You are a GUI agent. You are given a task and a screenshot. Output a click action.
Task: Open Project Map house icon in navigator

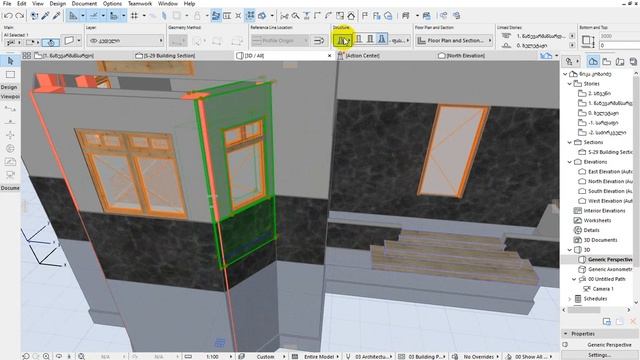(x=593, y=62)
